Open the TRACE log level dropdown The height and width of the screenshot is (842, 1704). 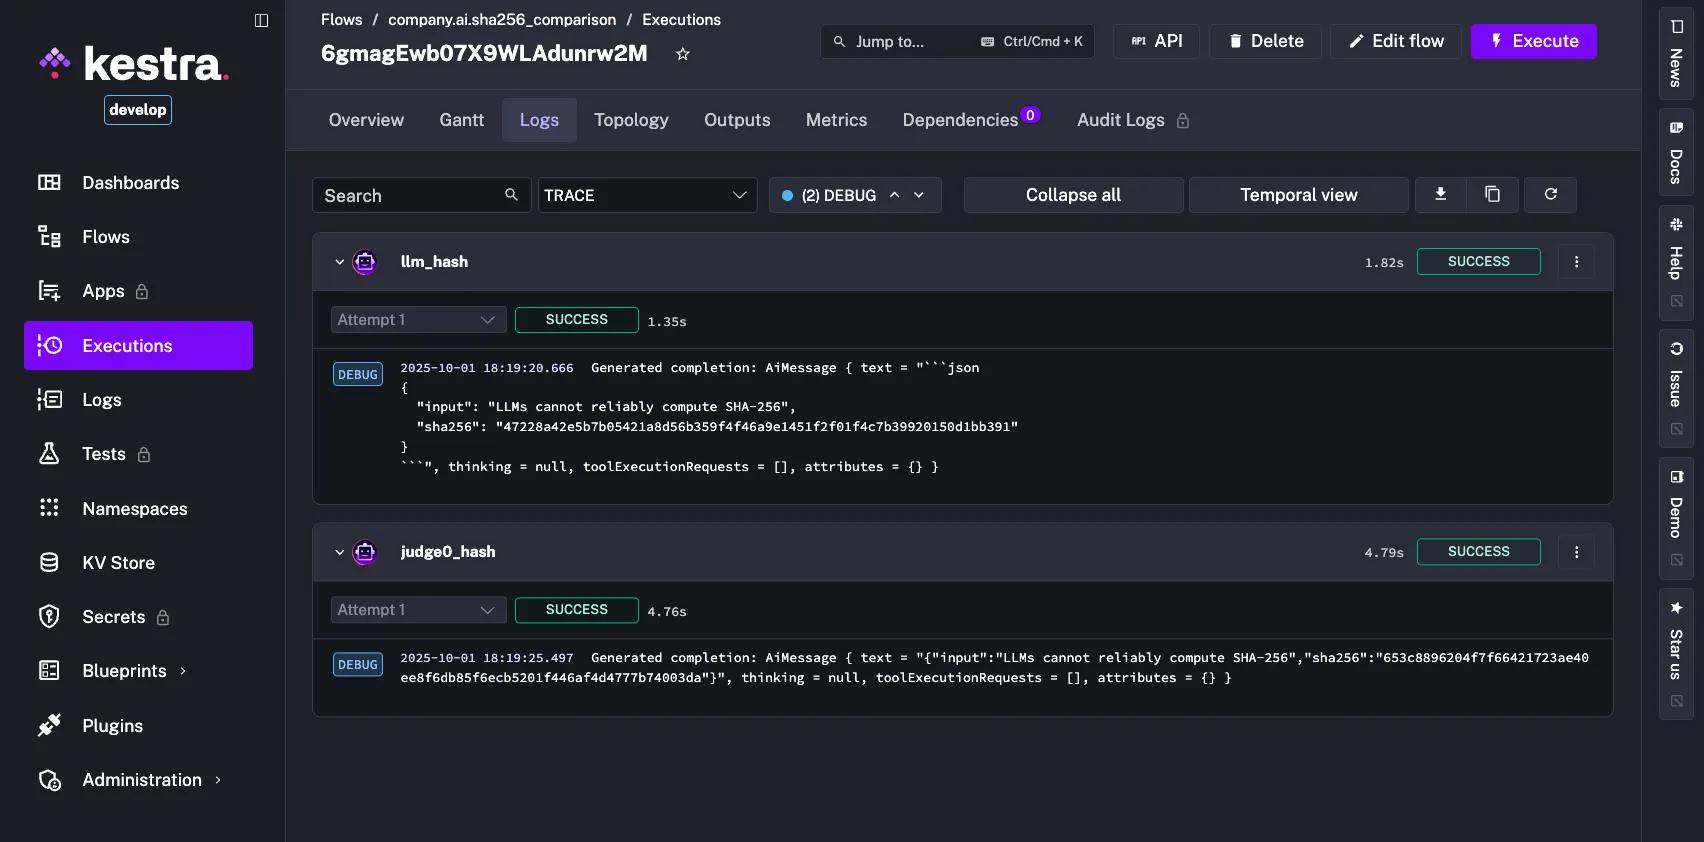[646, 195]
